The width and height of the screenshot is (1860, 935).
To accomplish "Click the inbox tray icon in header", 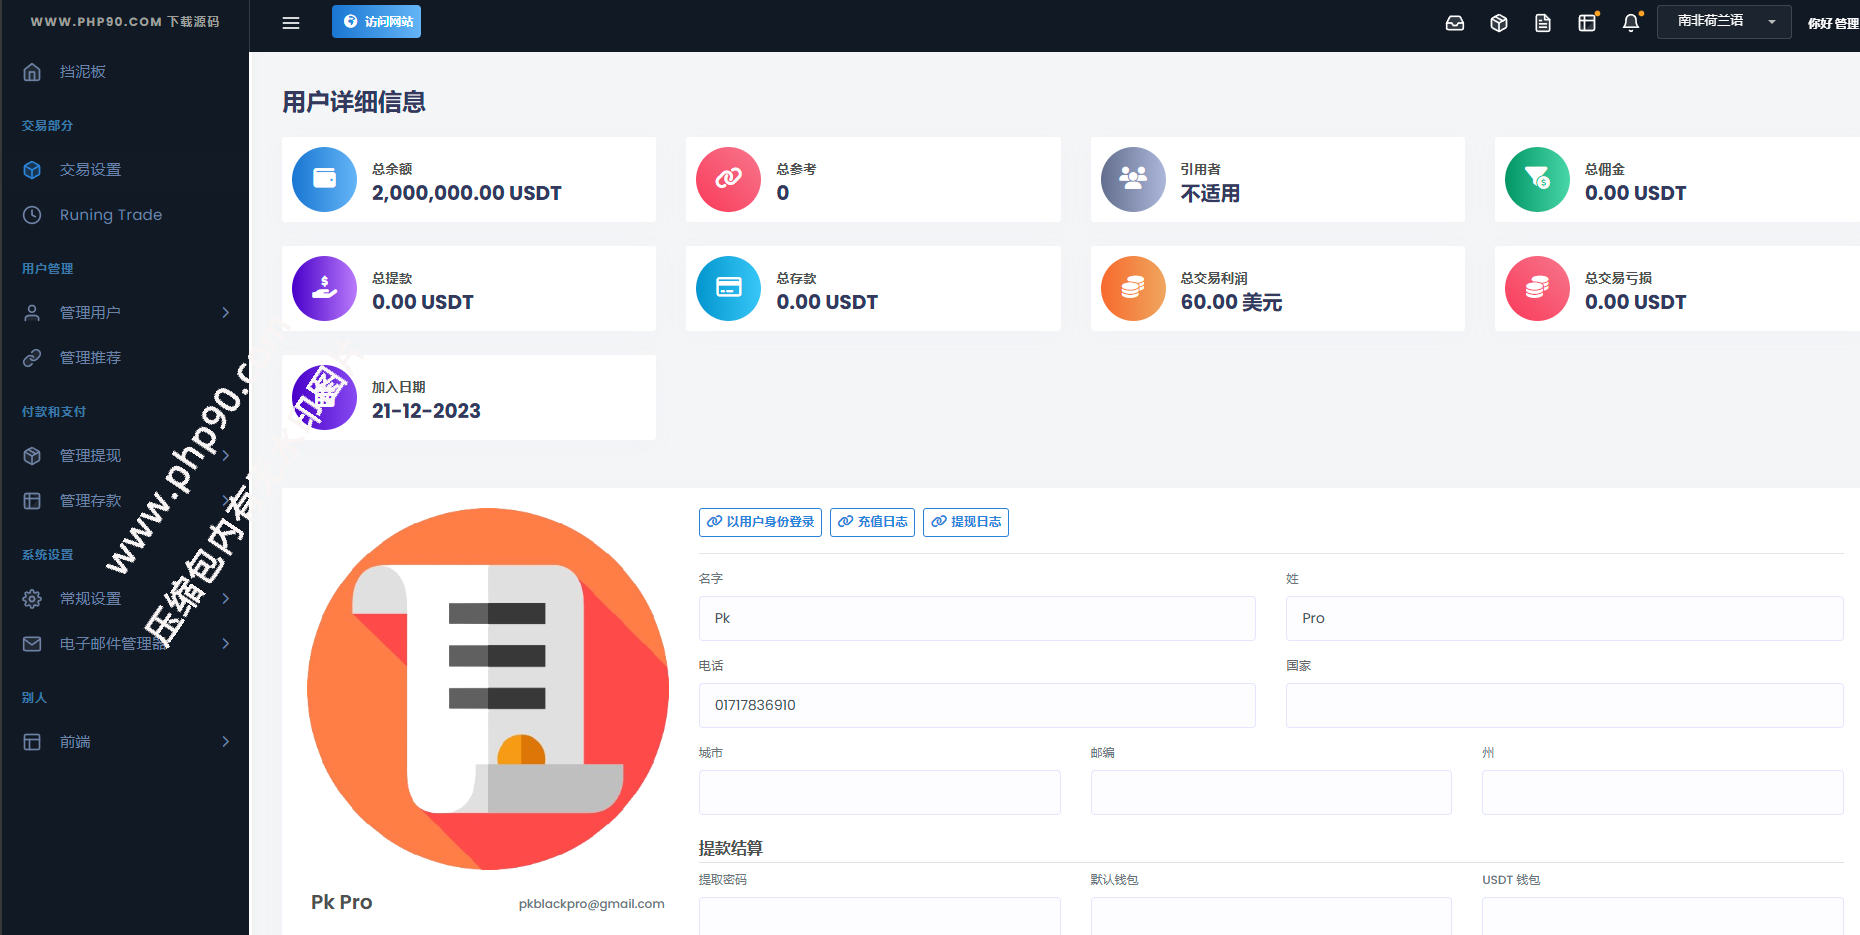I will tap(1455, 23).
